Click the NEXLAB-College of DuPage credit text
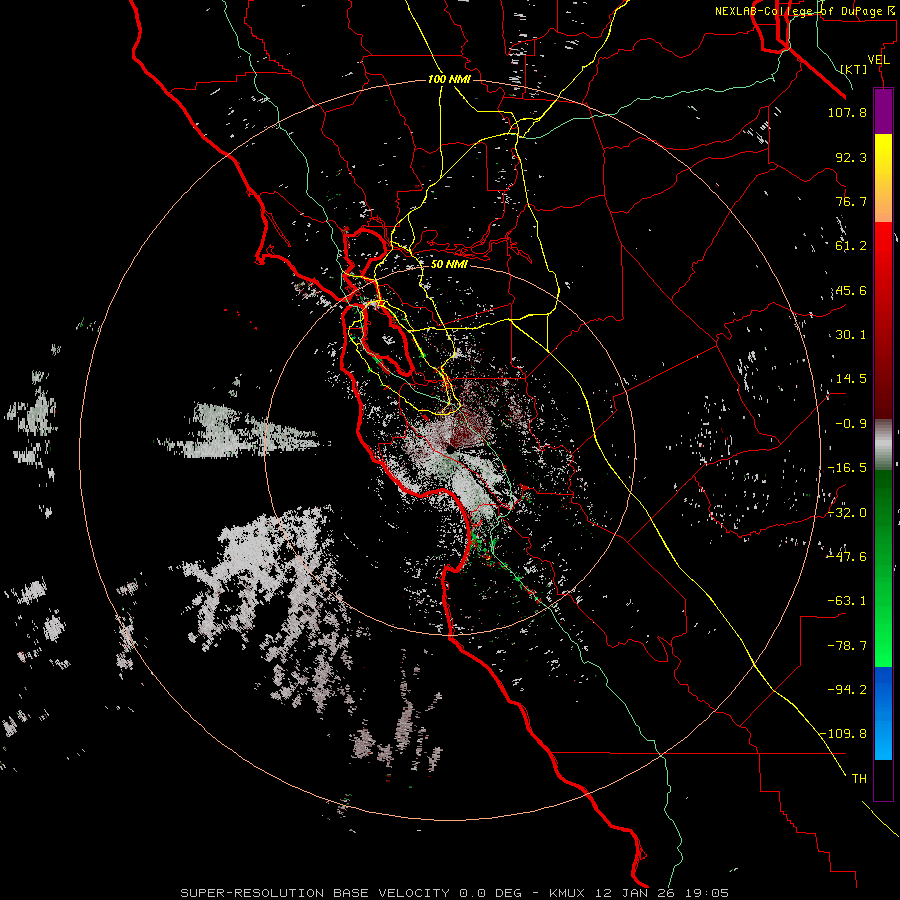Screen dimensions: 900x900 807,11
